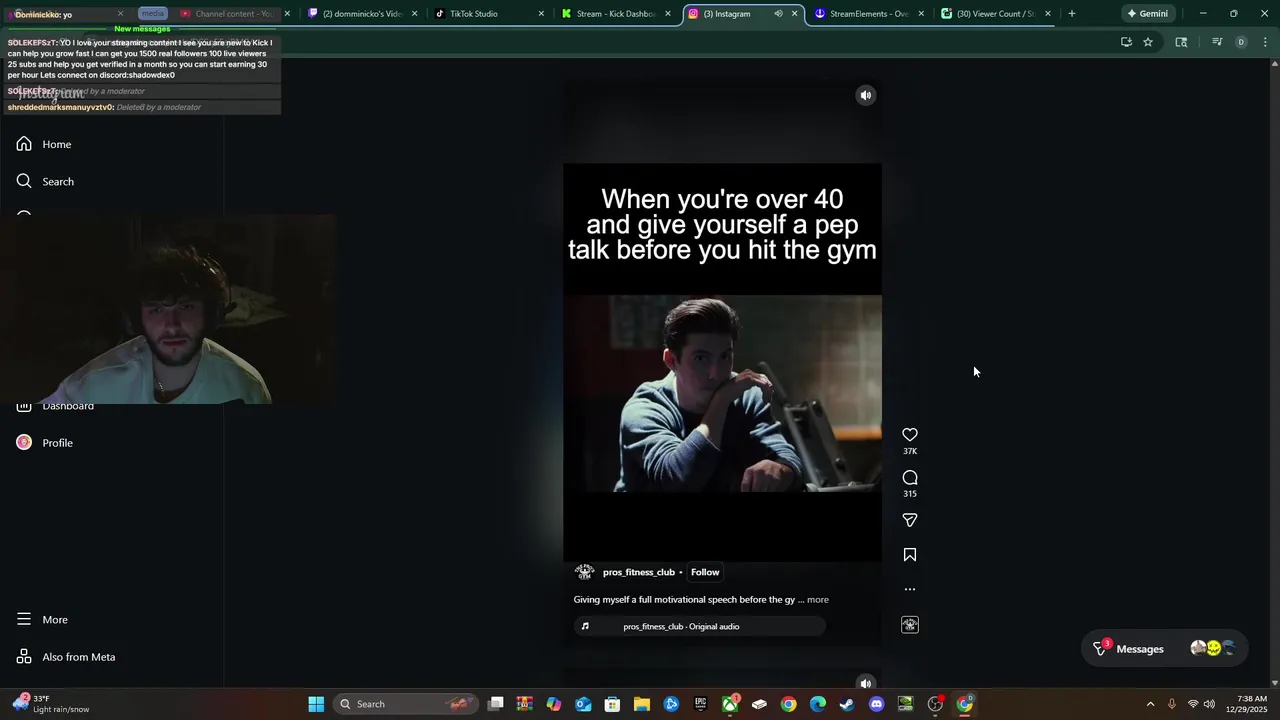This screenshot has height=720, width=1280.
Task: Open the Chrome three-dot menu
Action: (x=1266, y=42)
